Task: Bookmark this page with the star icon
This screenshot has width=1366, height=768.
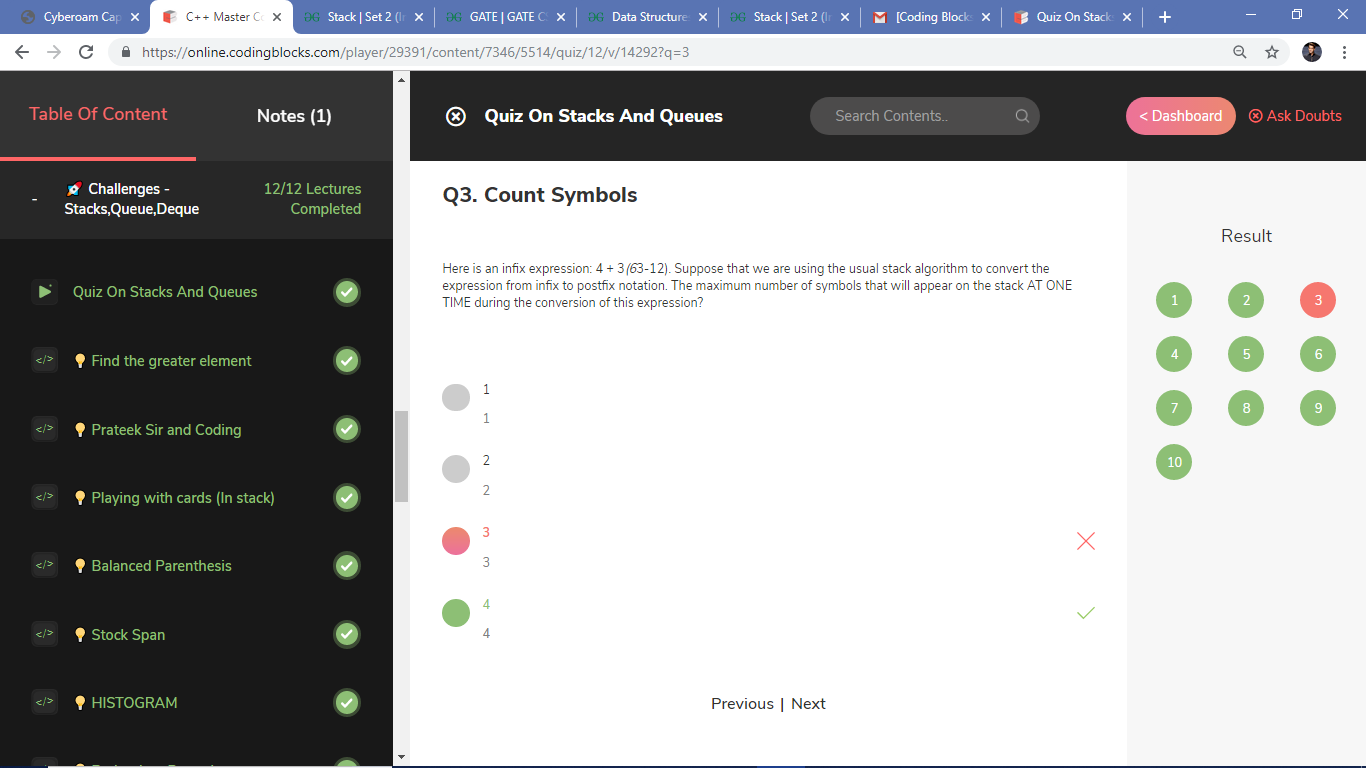Action: (x=1272, y=52)
